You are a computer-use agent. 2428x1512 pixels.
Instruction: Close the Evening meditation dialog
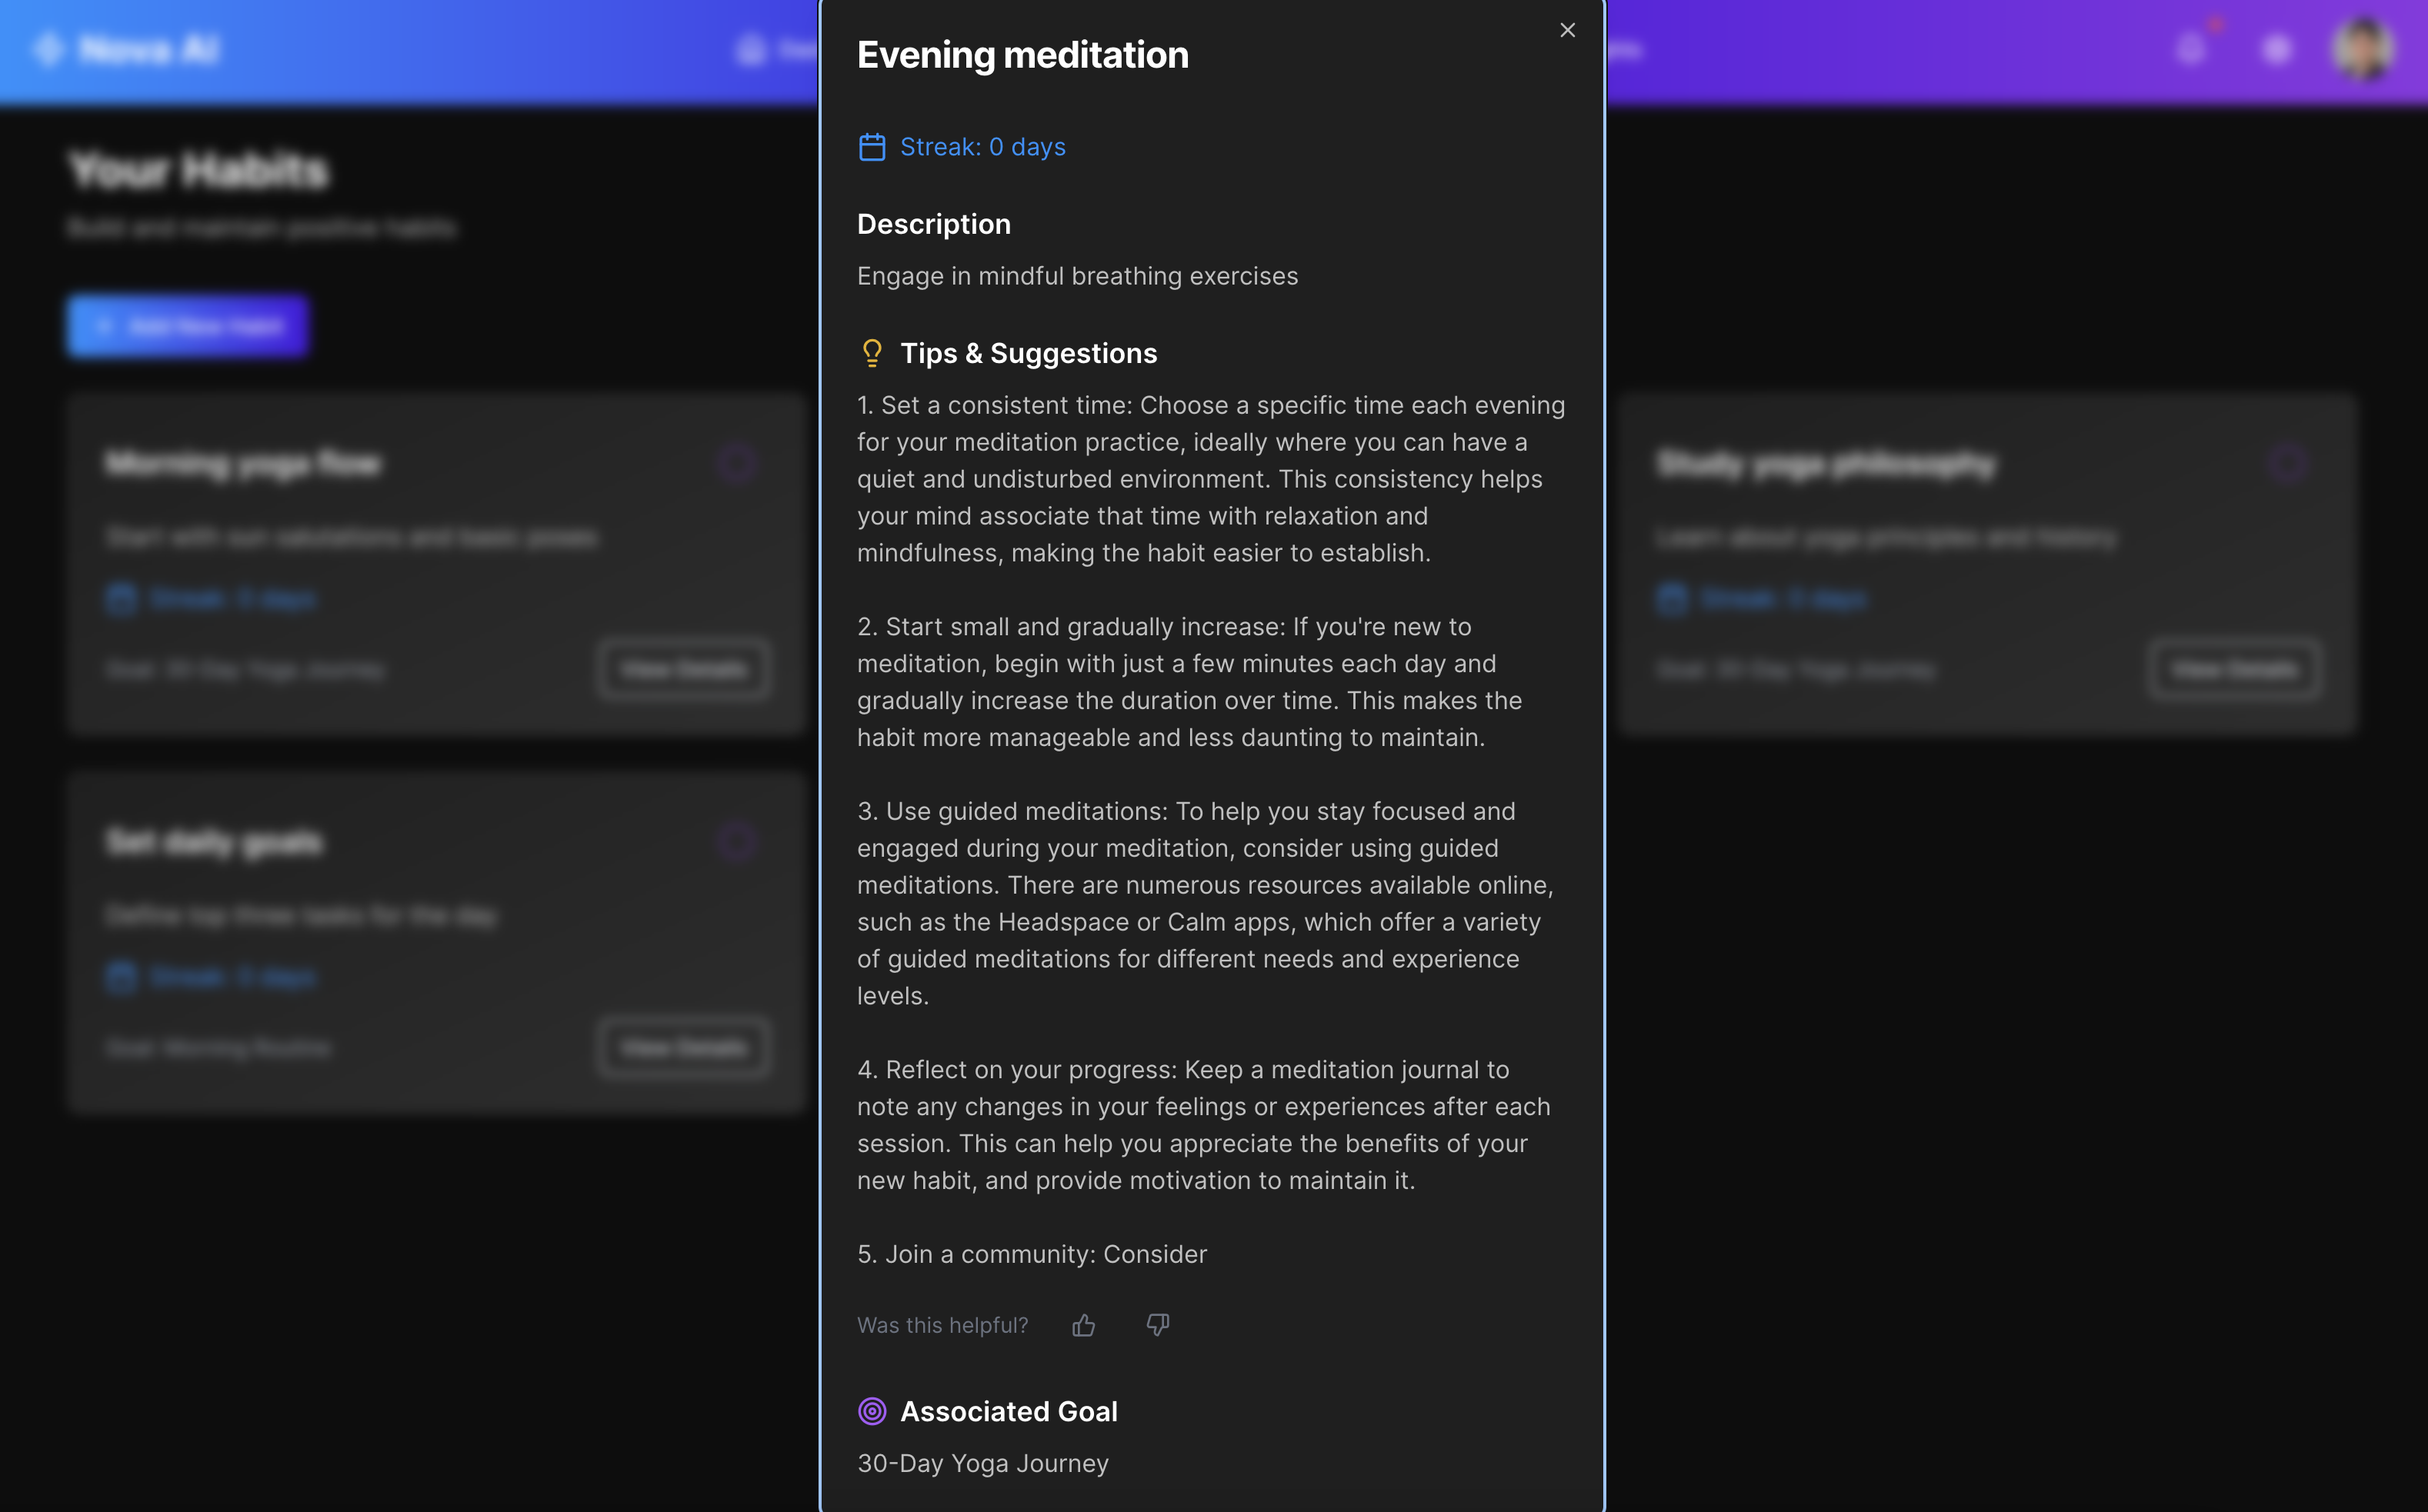click(1567, 30)
